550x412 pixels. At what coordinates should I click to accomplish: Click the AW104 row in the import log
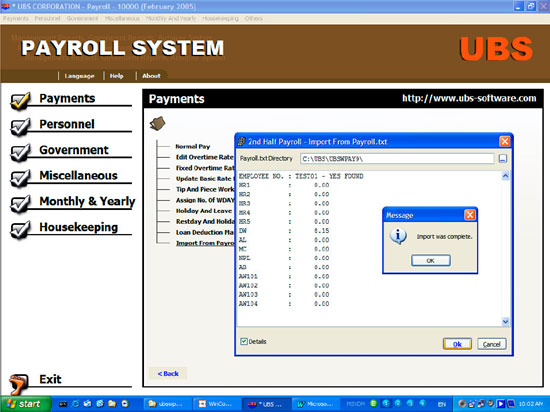284,304
